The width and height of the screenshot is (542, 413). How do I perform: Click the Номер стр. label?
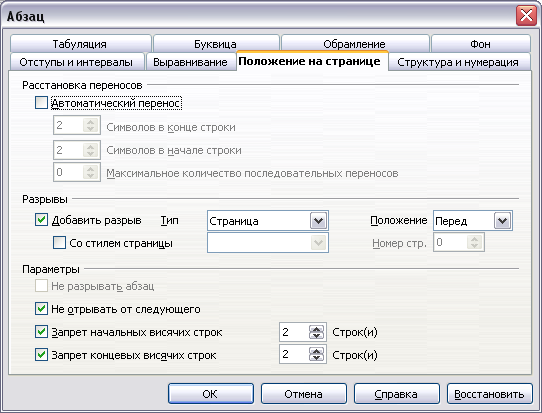399,243
